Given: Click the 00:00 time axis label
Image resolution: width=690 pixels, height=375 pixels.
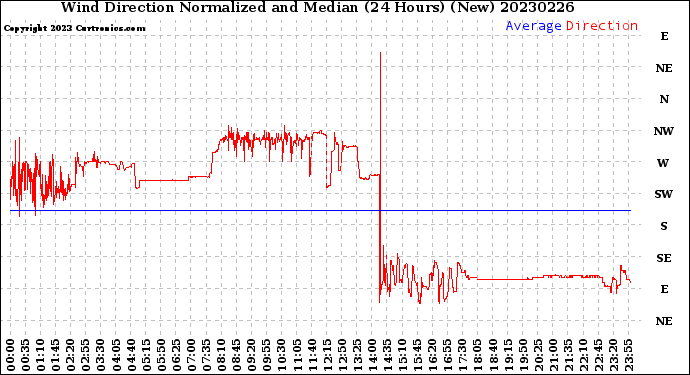Looking at the screenshot, I should click(11, 355).
